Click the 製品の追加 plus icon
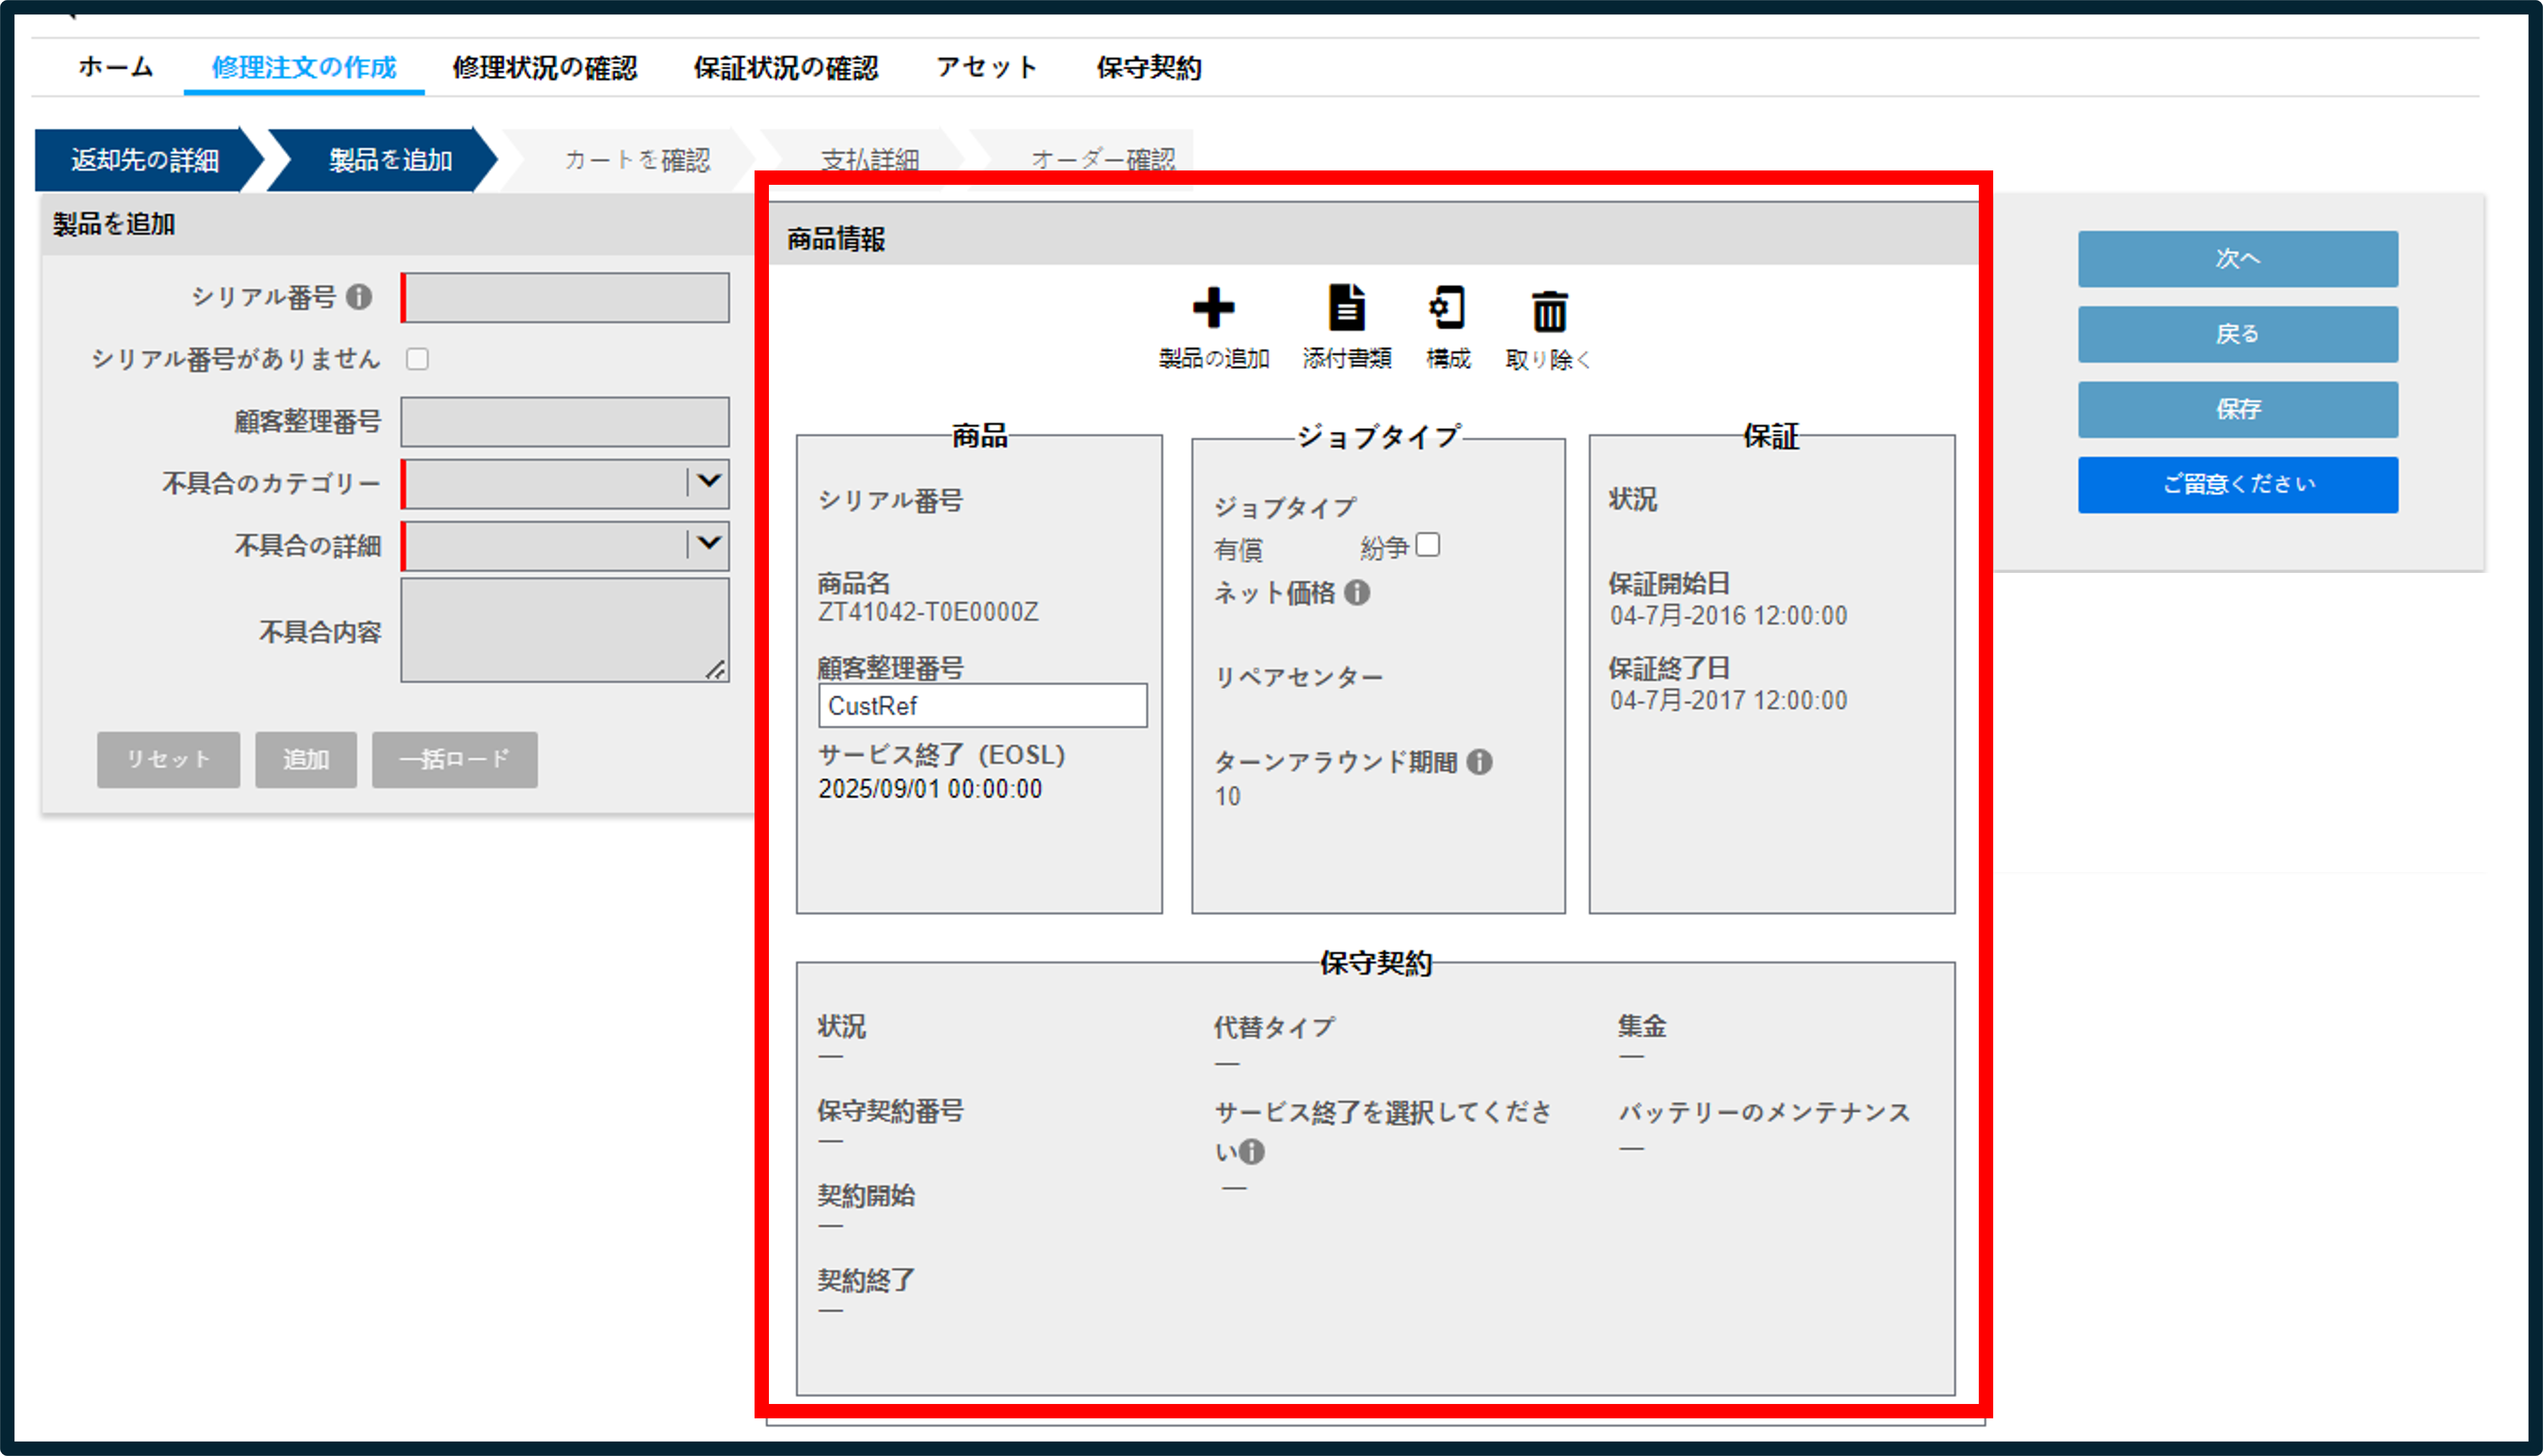Screen dimensions: 2543x1456 pos(1213,308)
